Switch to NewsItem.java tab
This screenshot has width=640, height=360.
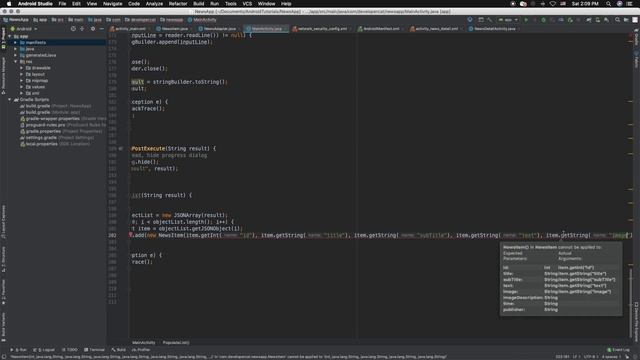[x=174, y=29]
